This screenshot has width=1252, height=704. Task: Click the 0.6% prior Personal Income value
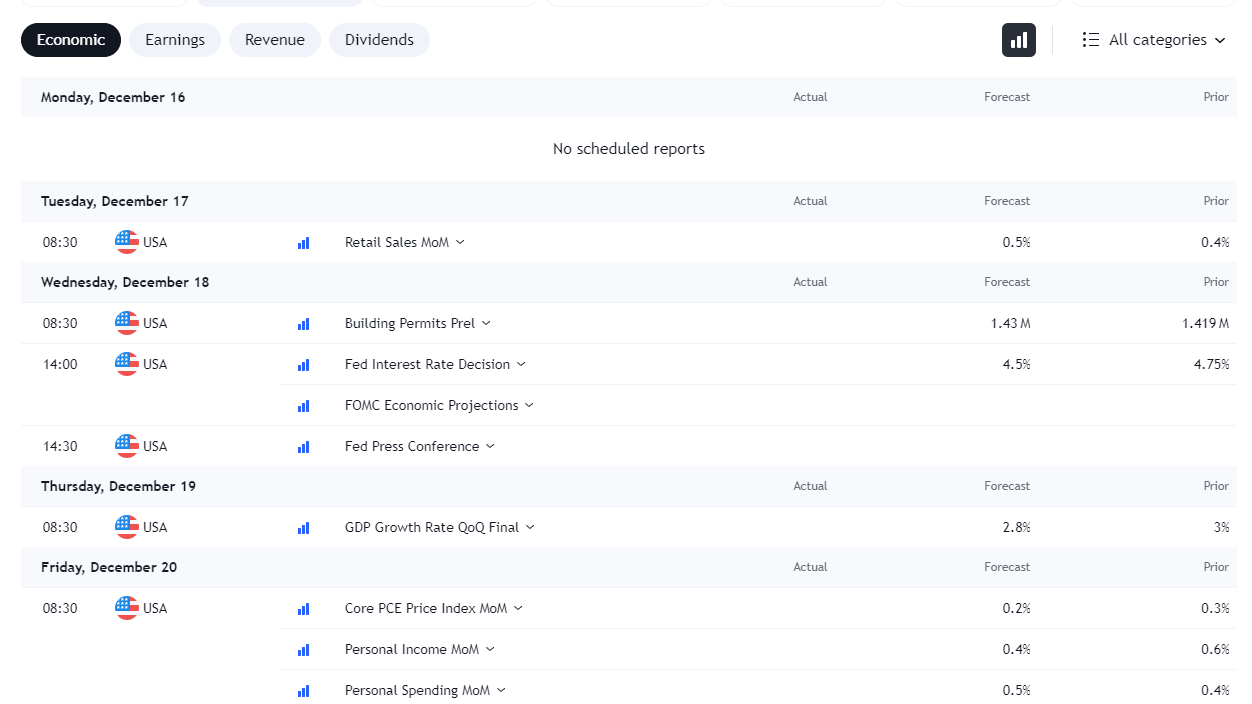click(1216, 649)
